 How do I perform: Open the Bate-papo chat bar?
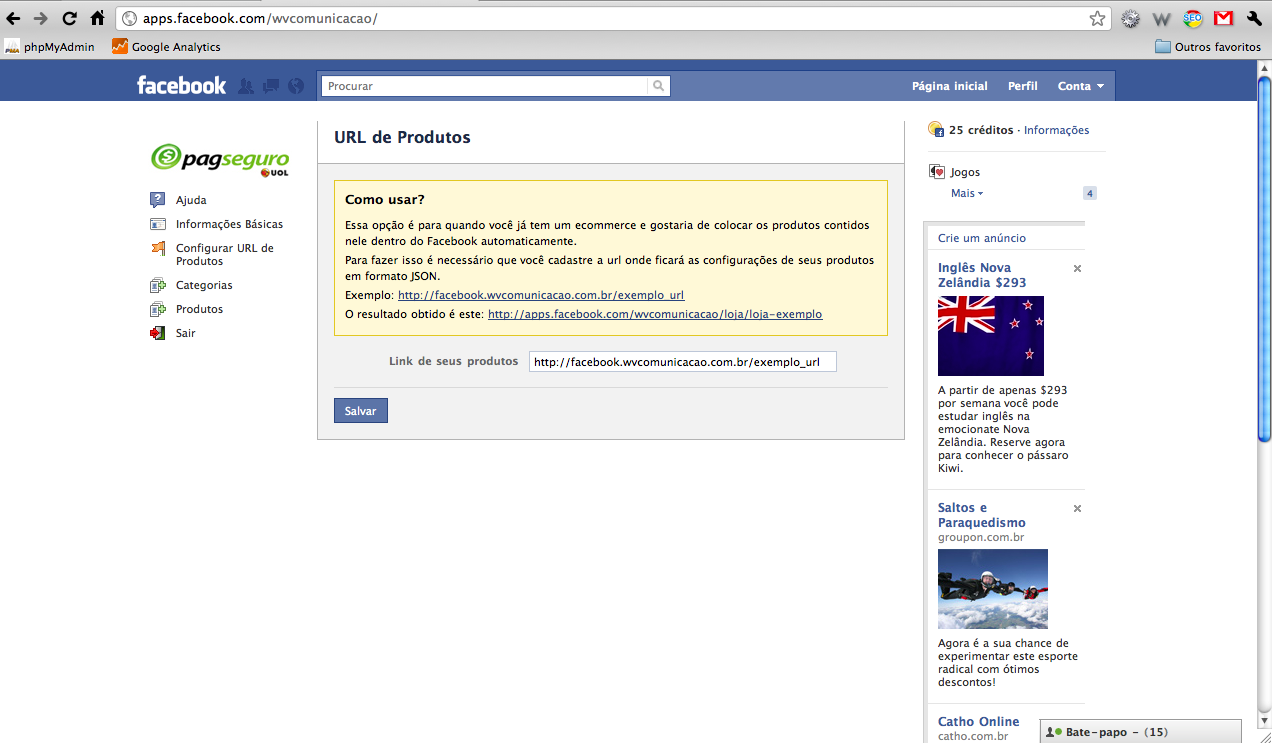pos(1140,732)
